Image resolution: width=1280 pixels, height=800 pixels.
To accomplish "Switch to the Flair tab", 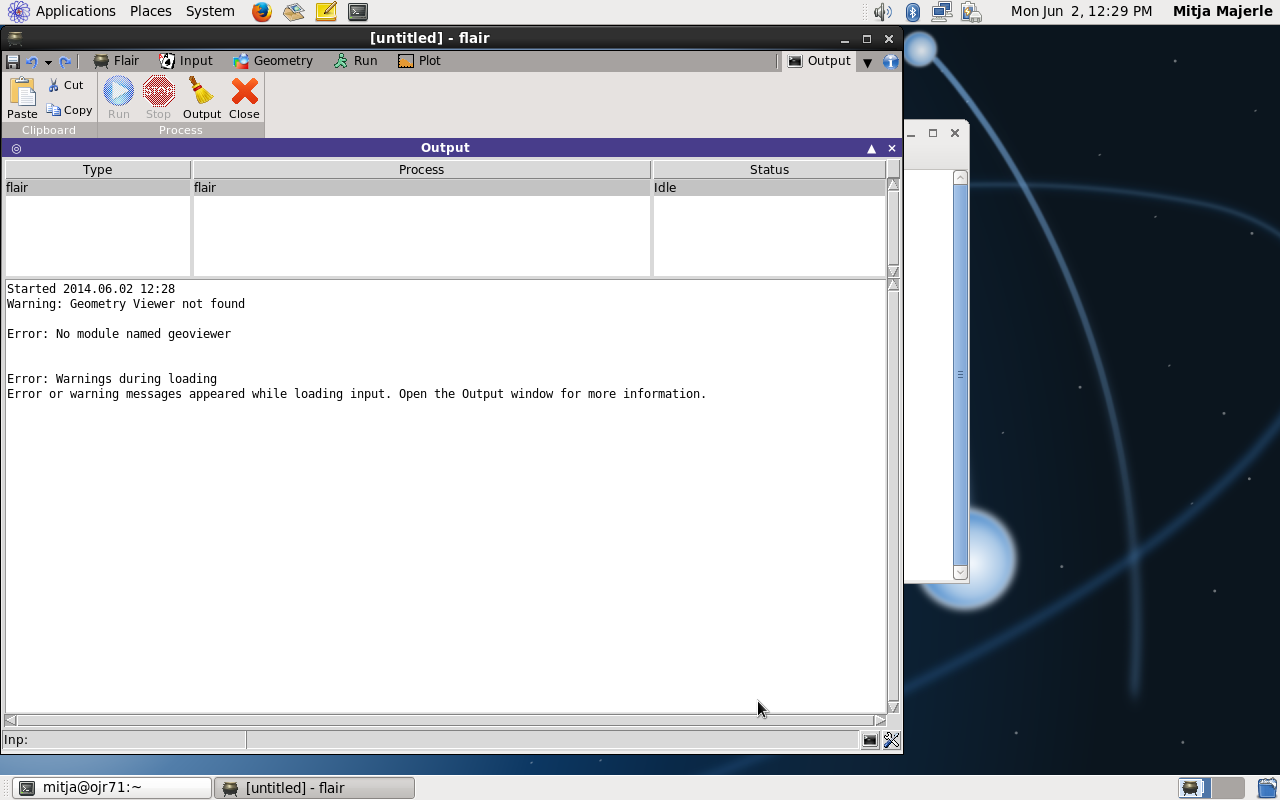I will pos(116,60).
